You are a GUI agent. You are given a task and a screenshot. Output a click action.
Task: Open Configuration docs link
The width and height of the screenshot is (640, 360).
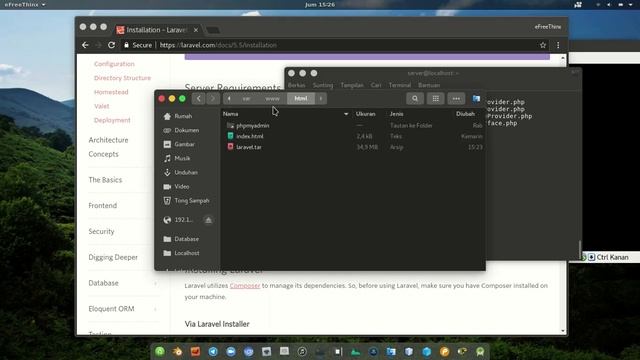click(x=114, y=64)
